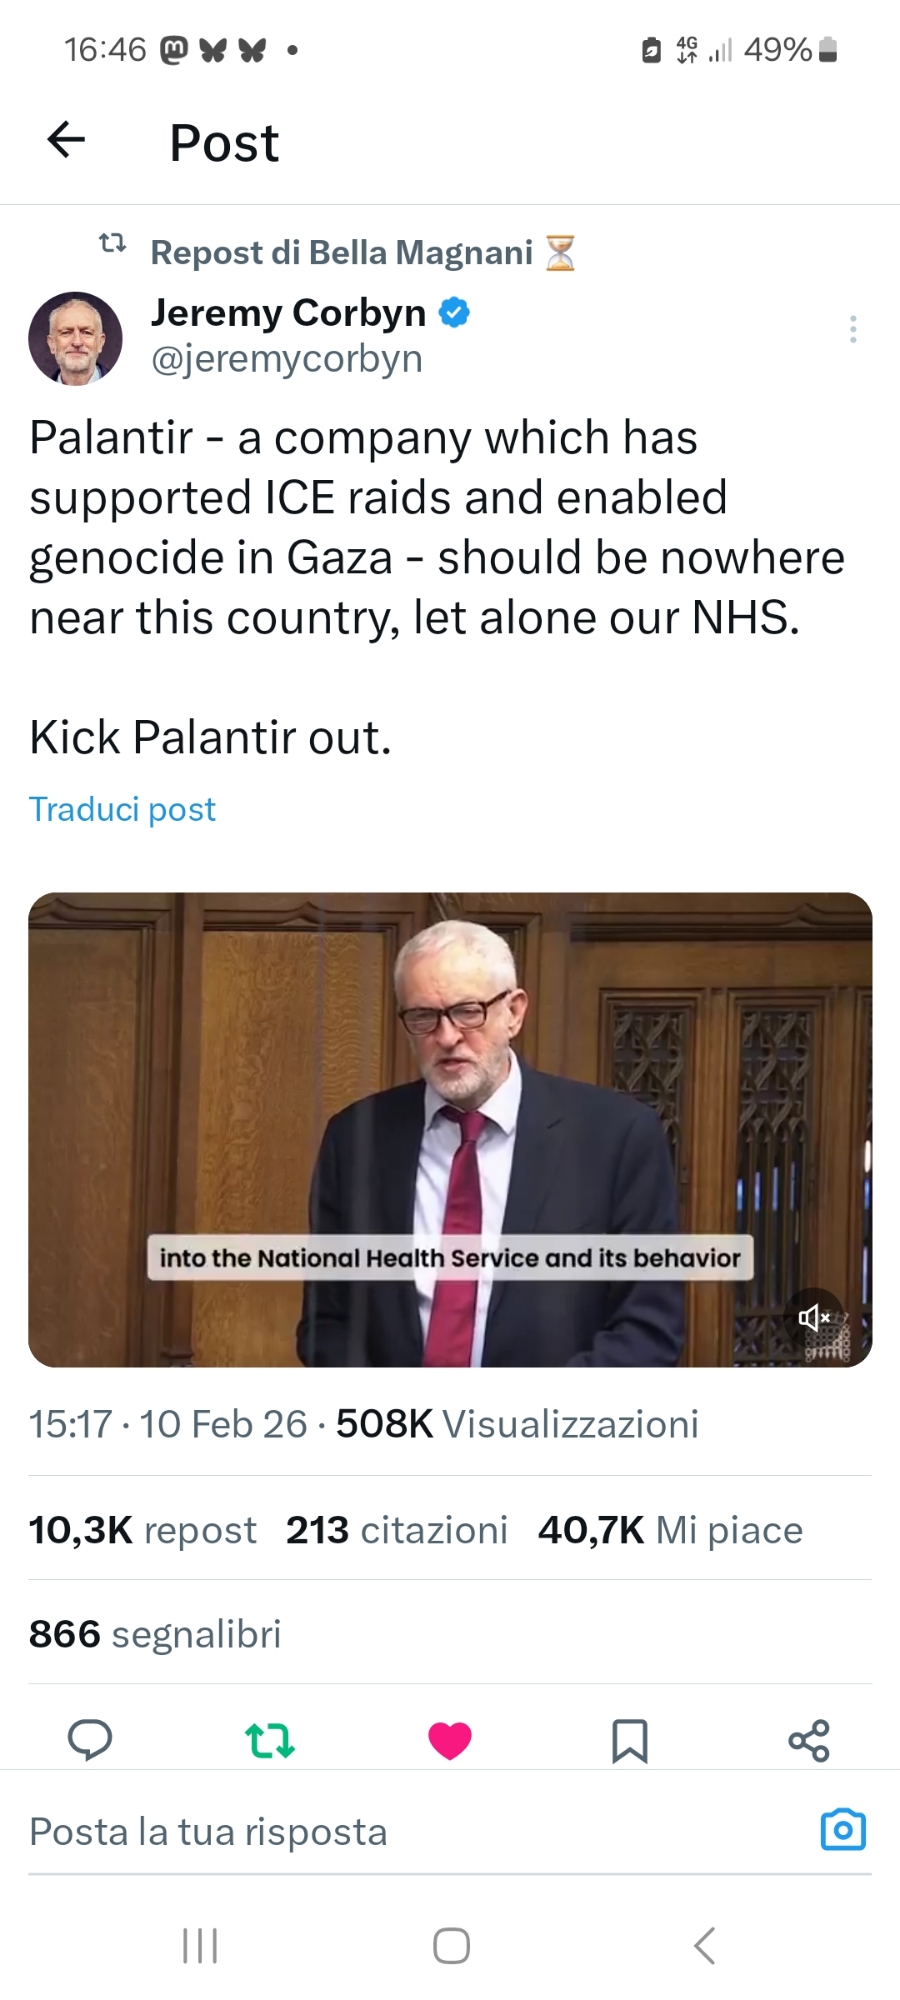This screenshot has width=900, height=2000.
Task: Open the @jeremycorbyn handle
Action: (286, 359)
